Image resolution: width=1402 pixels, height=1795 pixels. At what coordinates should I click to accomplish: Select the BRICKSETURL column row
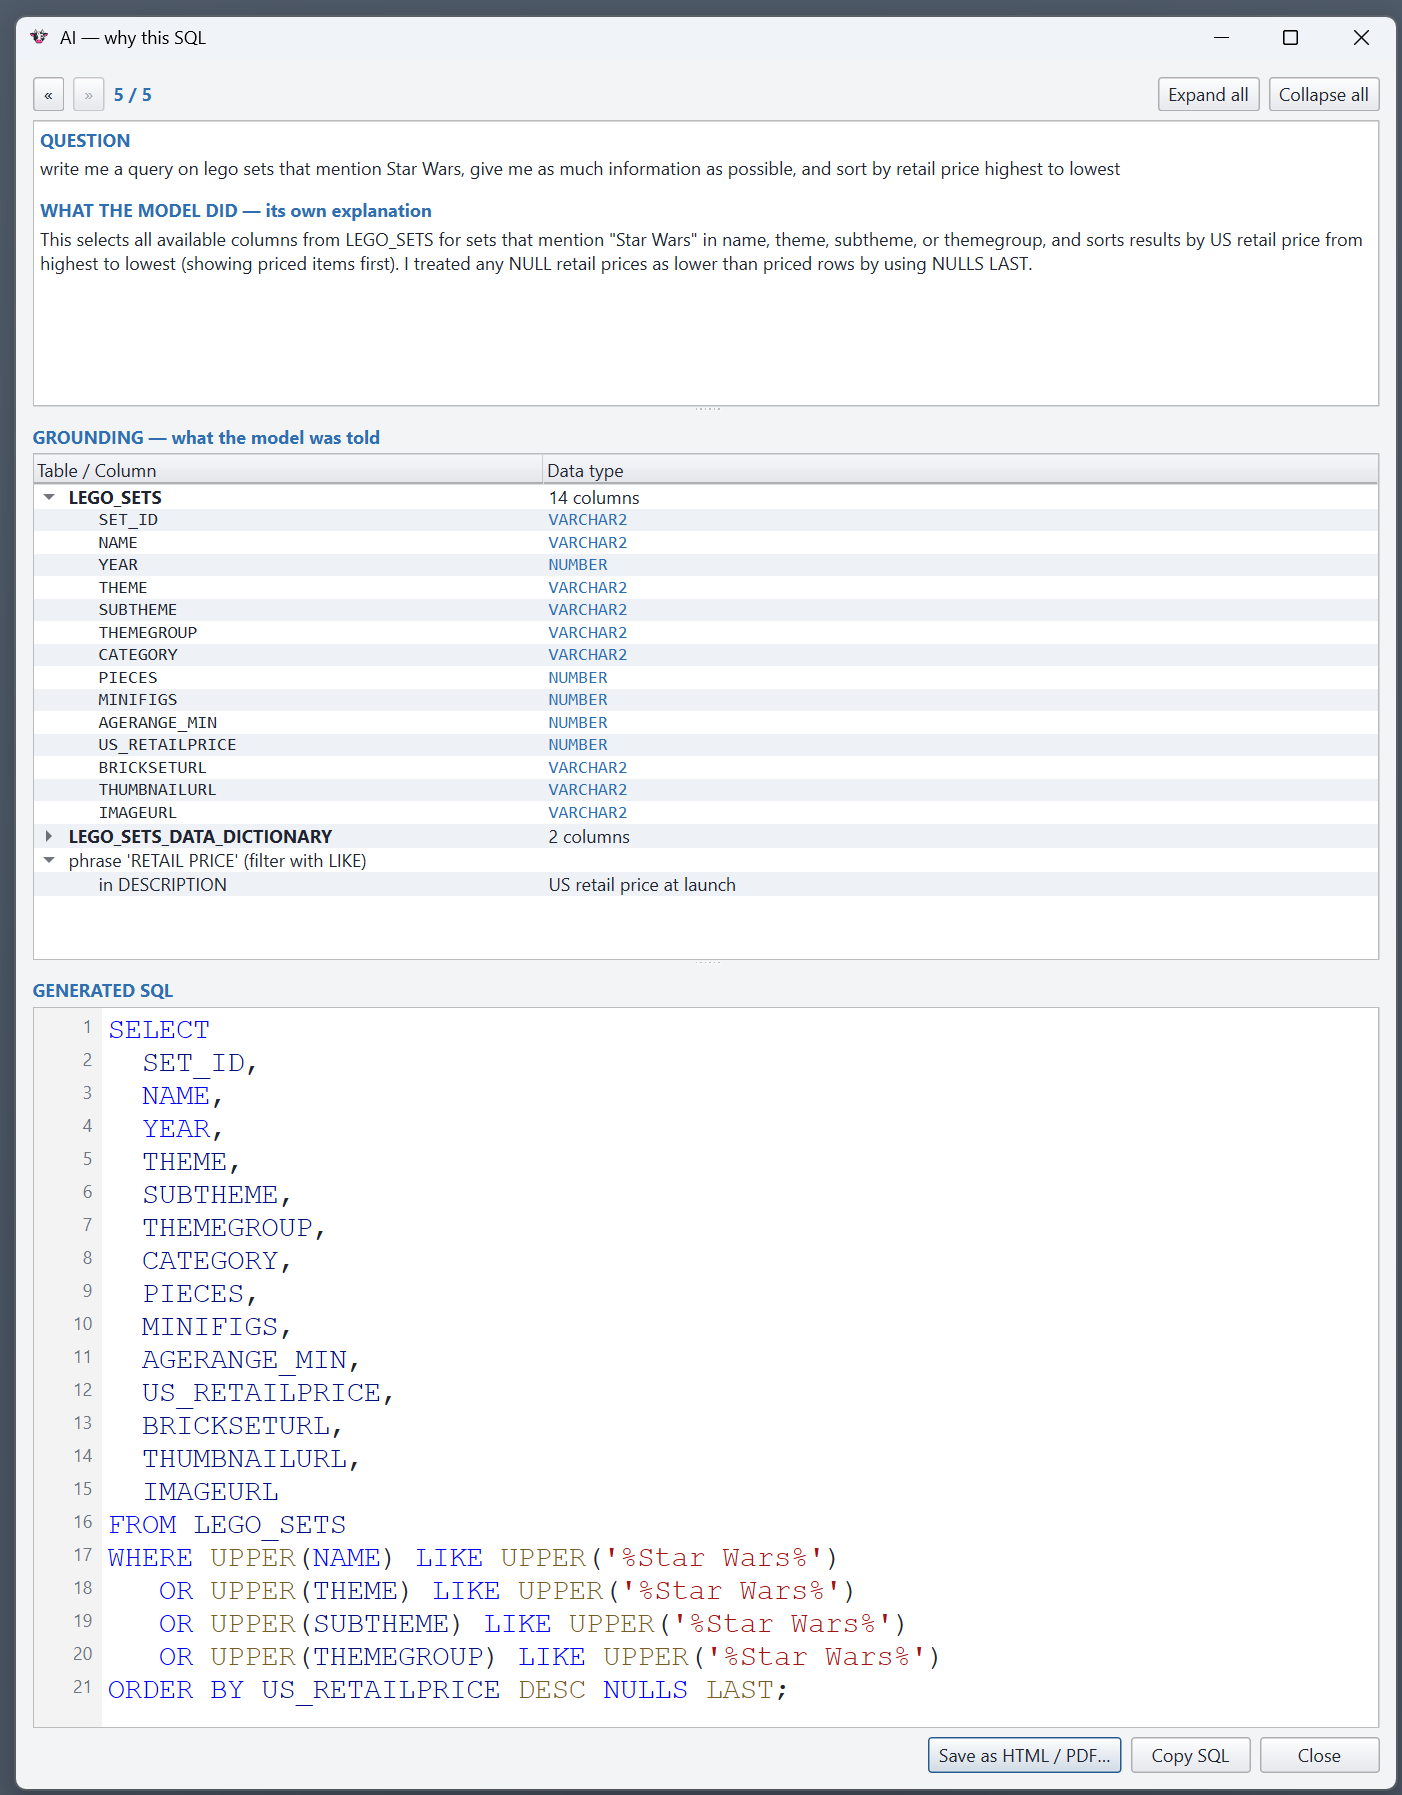point(706,768)
